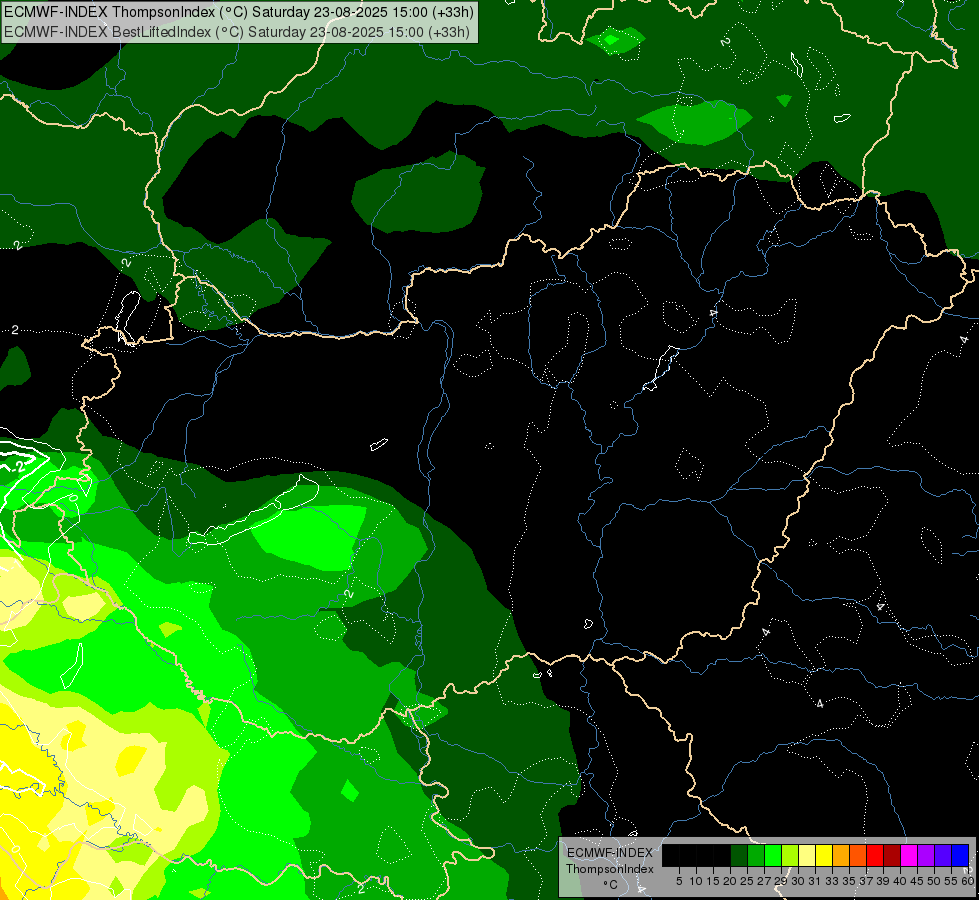Click the legend scale value "35"

click(849, 881)
